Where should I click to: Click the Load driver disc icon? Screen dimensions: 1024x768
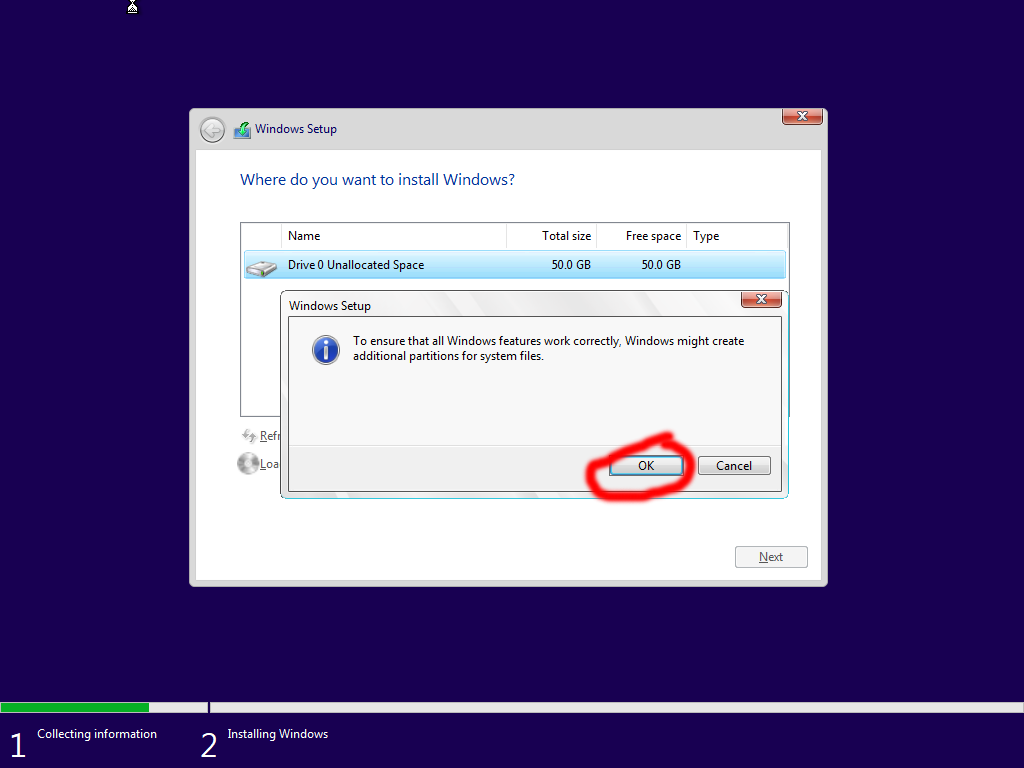point(248,463)
